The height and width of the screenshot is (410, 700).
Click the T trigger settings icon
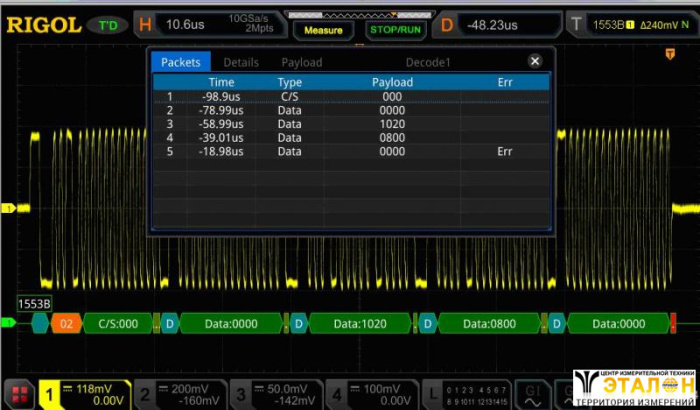[577, 25]
